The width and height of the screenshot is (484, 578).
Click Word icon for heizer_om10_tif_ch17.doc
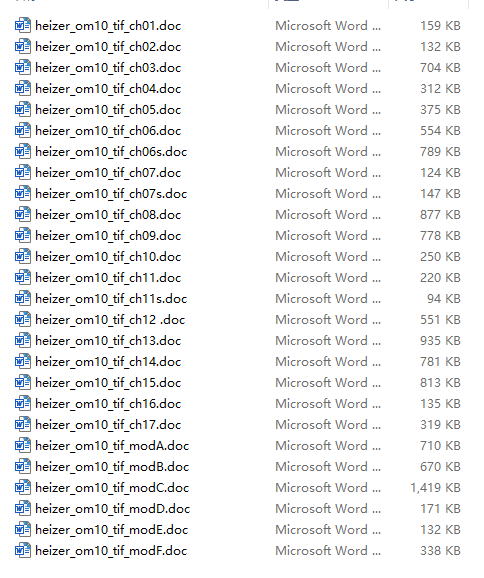click(22, 425)
